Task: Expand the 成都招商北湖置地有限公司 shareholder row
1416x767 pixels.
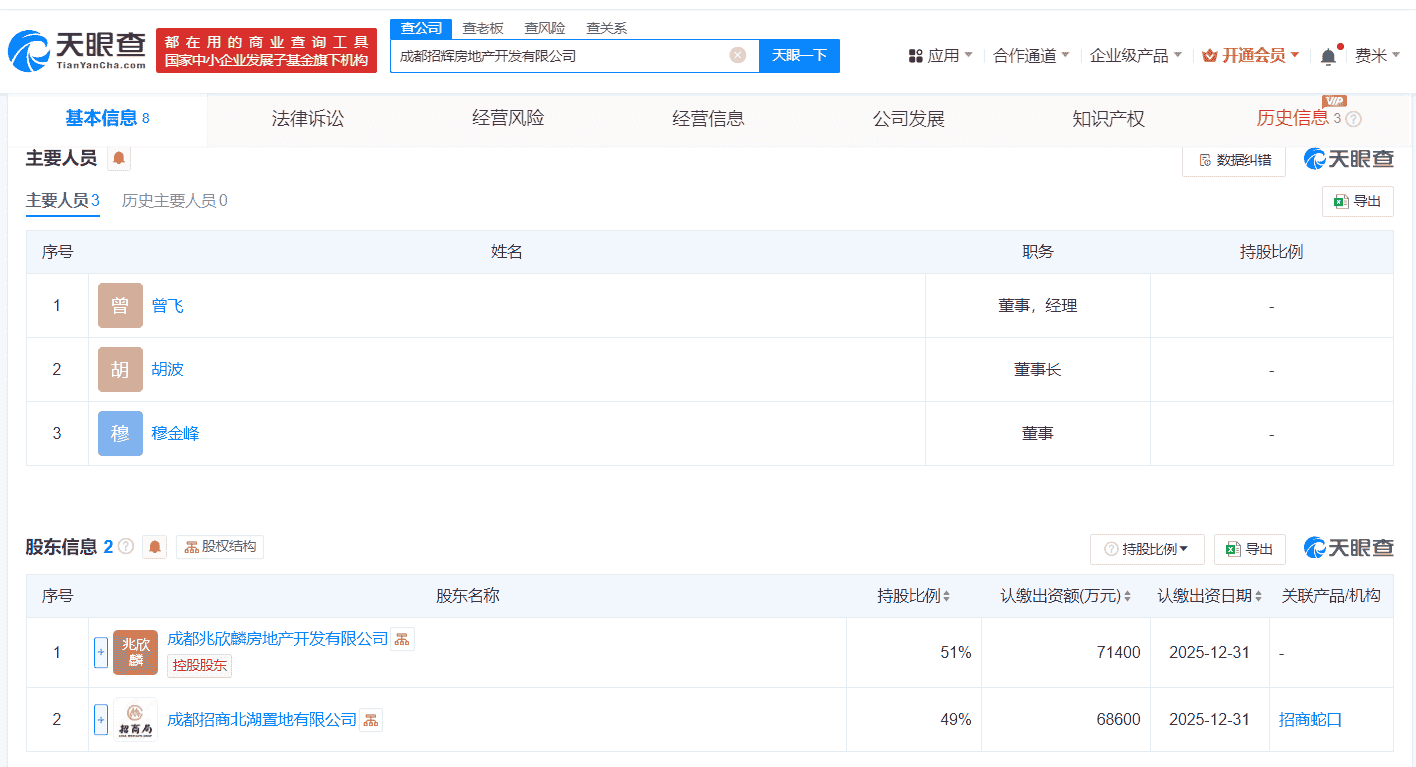Action: point(101,720)
